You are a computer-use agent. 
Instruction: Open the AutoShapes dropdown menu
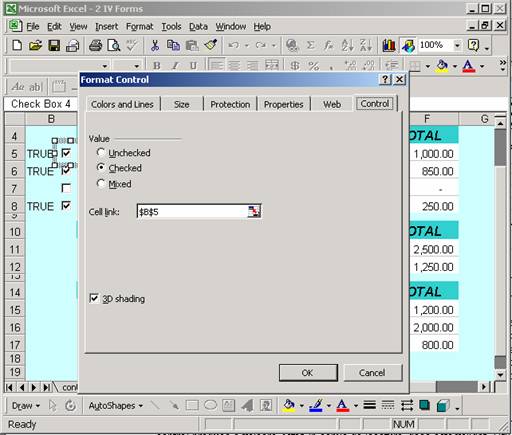[115, 406]
